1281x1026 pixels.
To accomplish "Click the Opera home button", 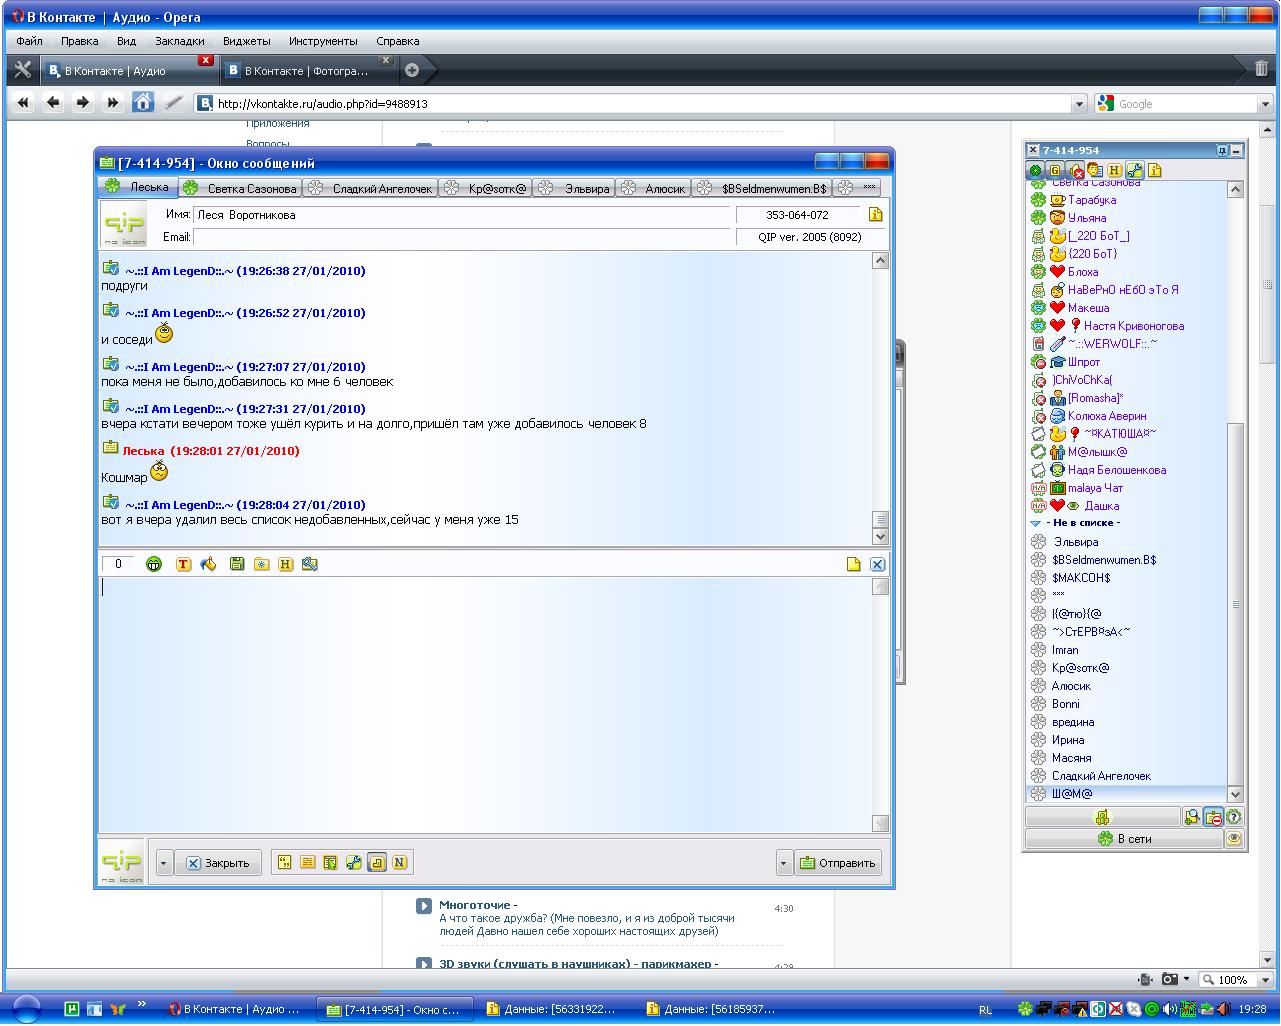I will pos(143,103).
